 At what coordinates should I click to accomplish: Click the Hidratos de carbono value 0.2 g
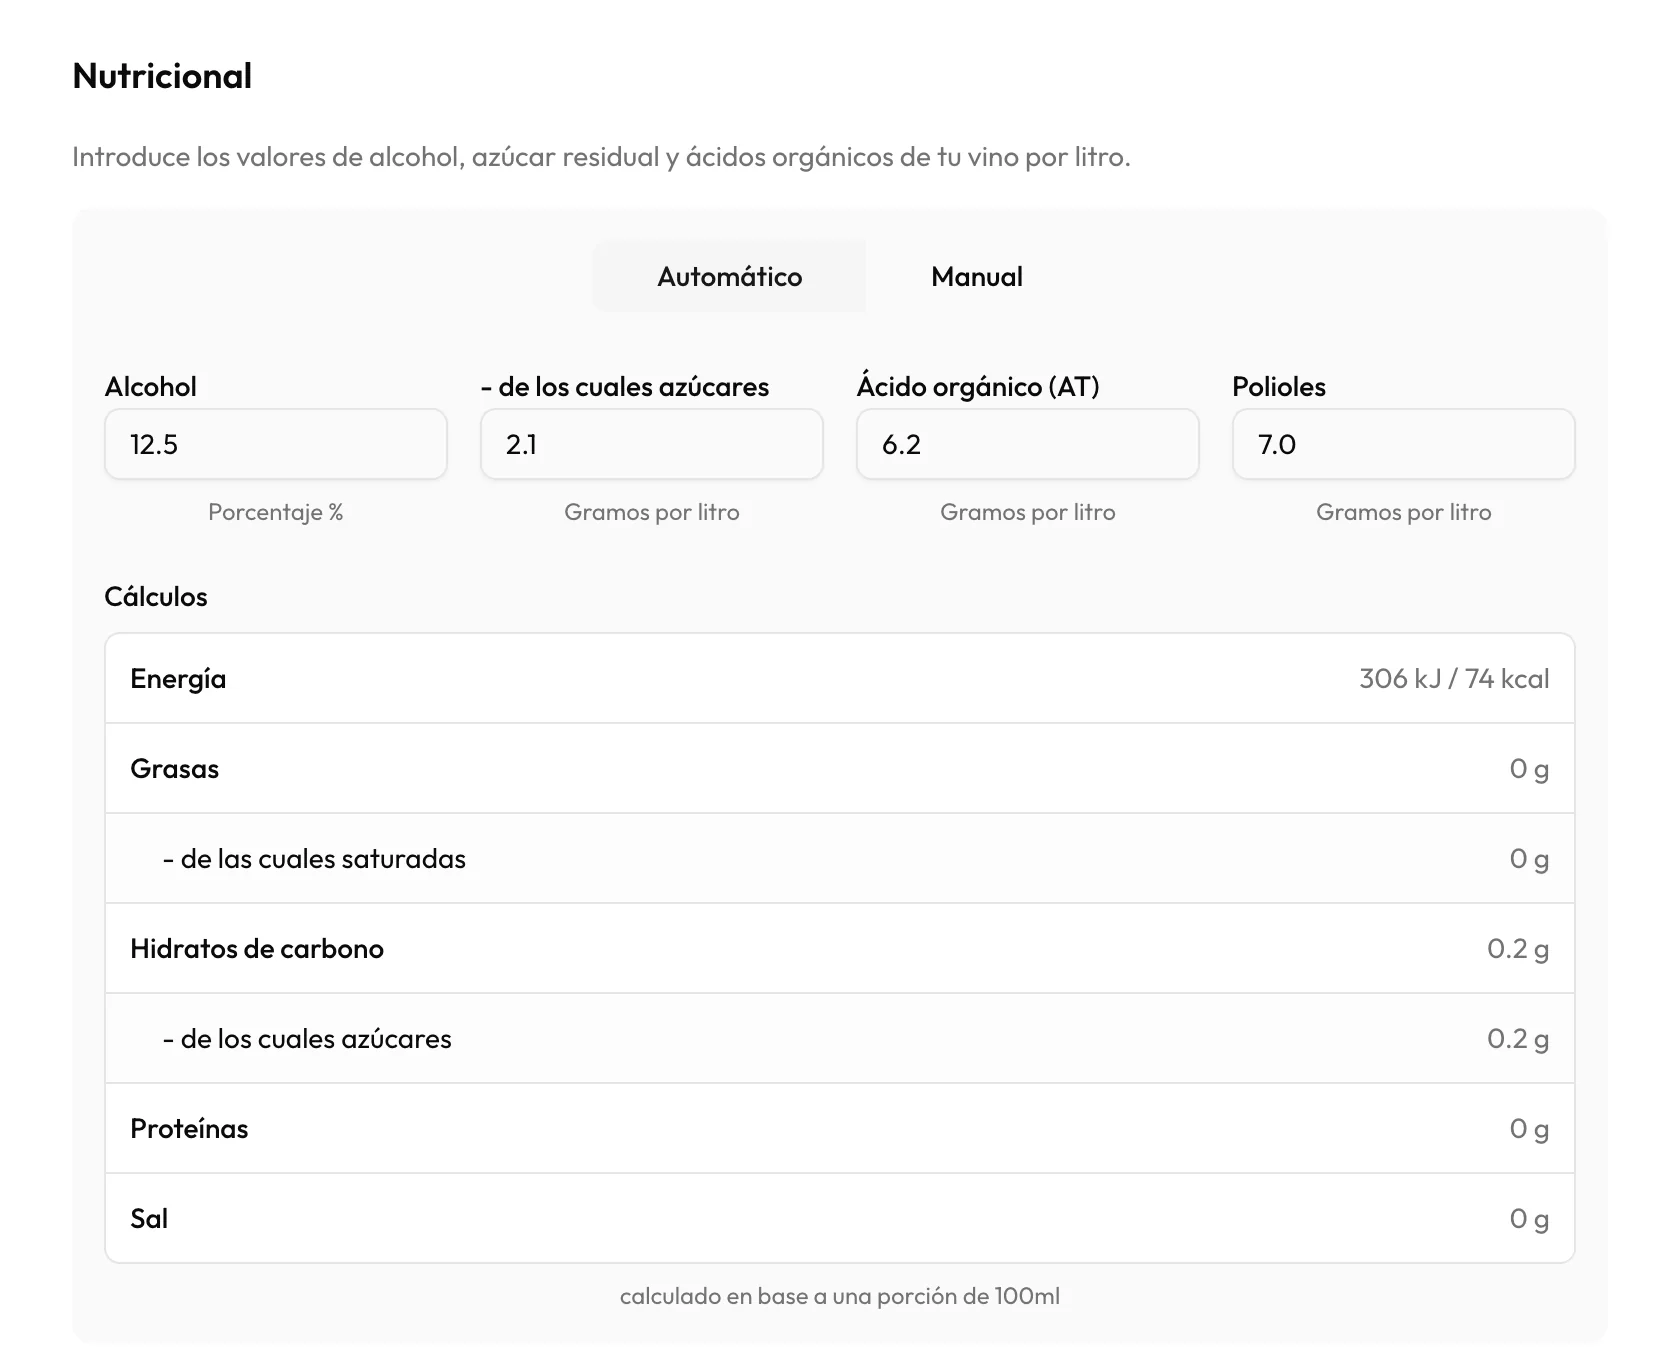[1518, 949]
